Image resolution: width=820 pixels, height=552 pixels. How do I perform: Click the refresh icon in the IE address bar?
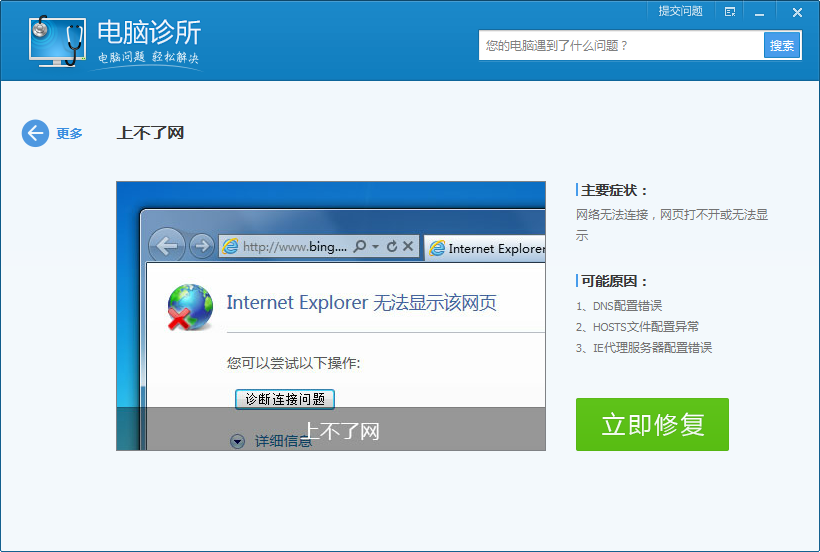click(x=392, y=246)
